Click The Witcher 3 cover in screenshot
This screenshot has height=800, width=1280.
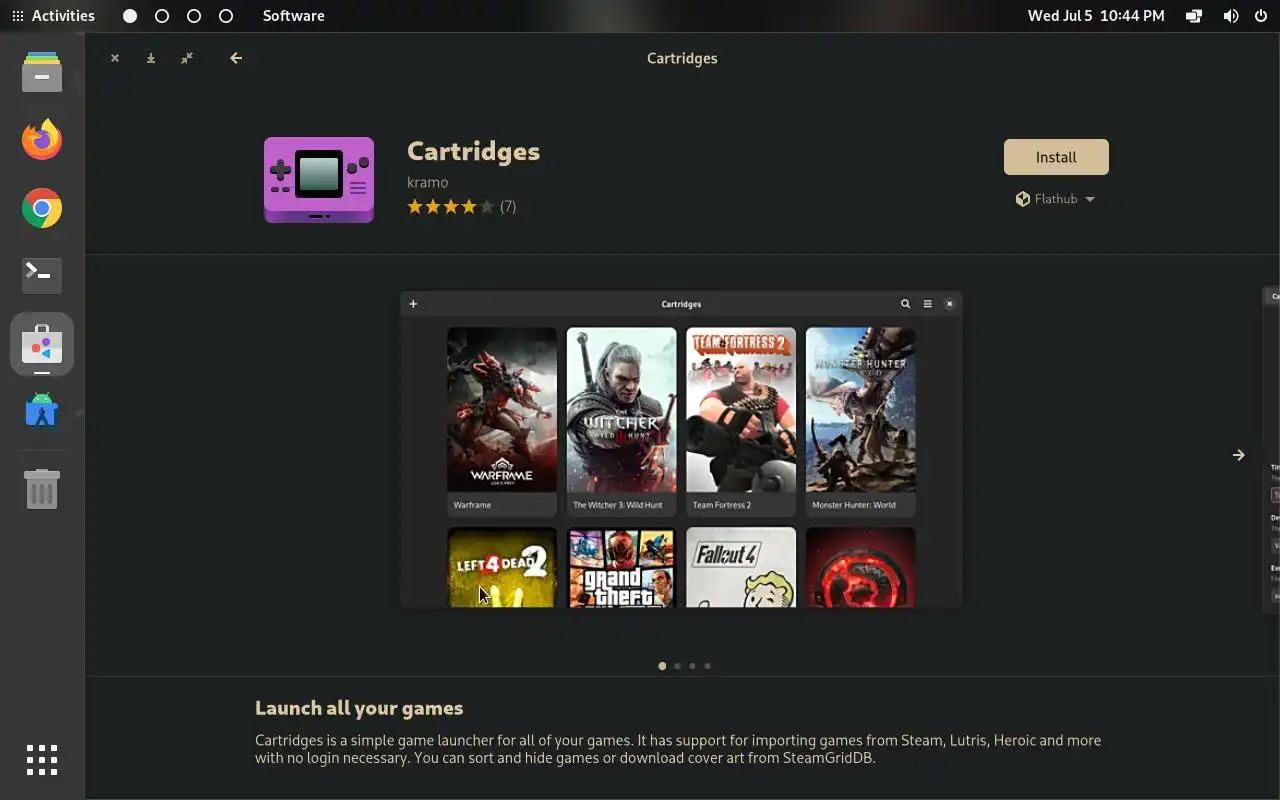pos(621,410)
